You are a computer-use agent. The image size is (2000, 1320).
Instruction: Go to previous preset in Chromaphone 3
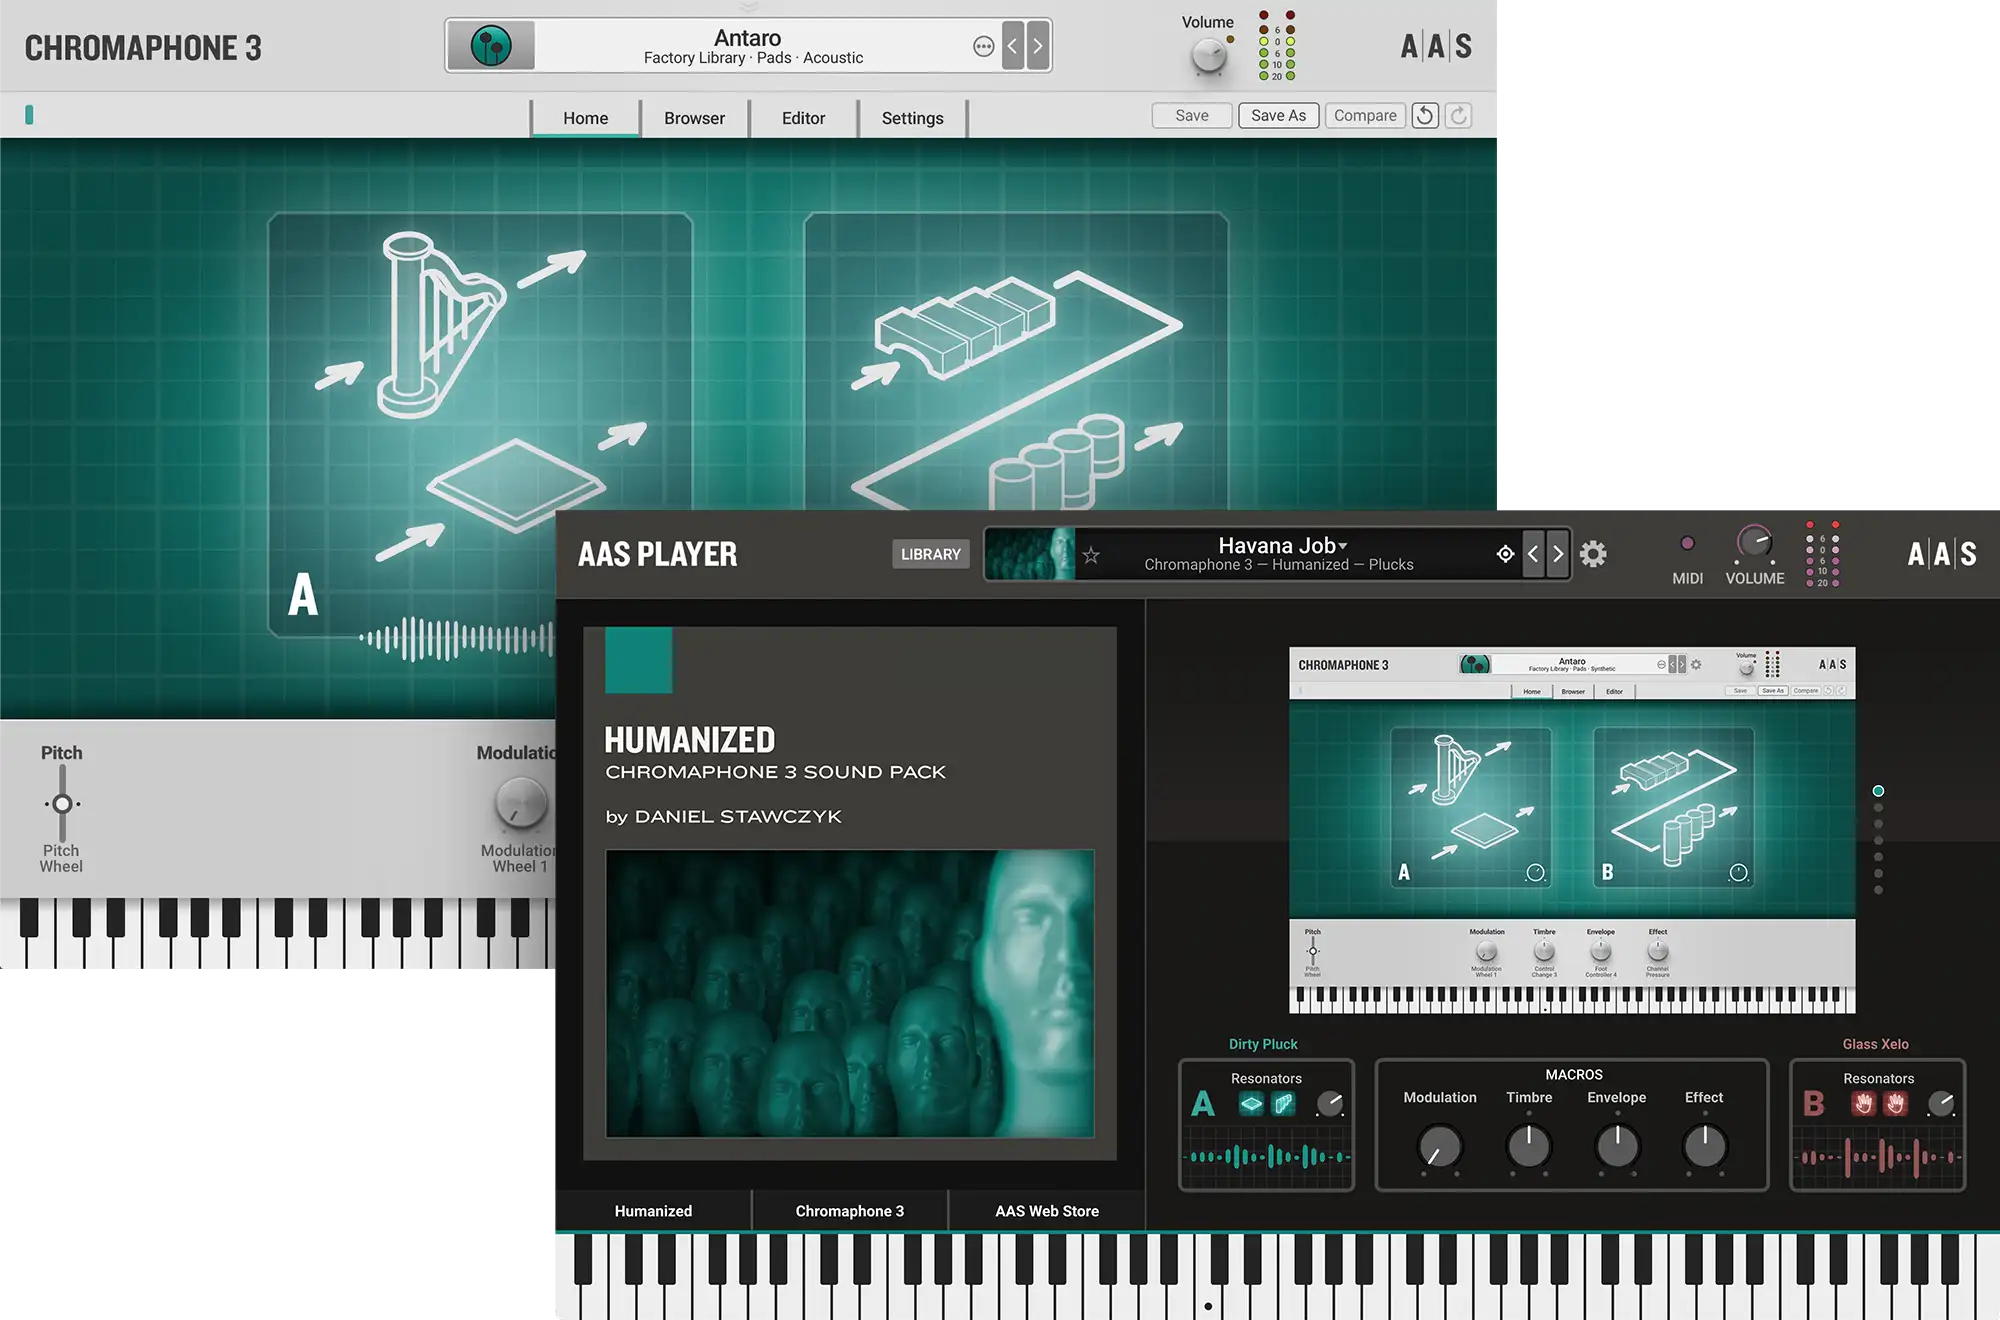click(x=1013, y=46)
